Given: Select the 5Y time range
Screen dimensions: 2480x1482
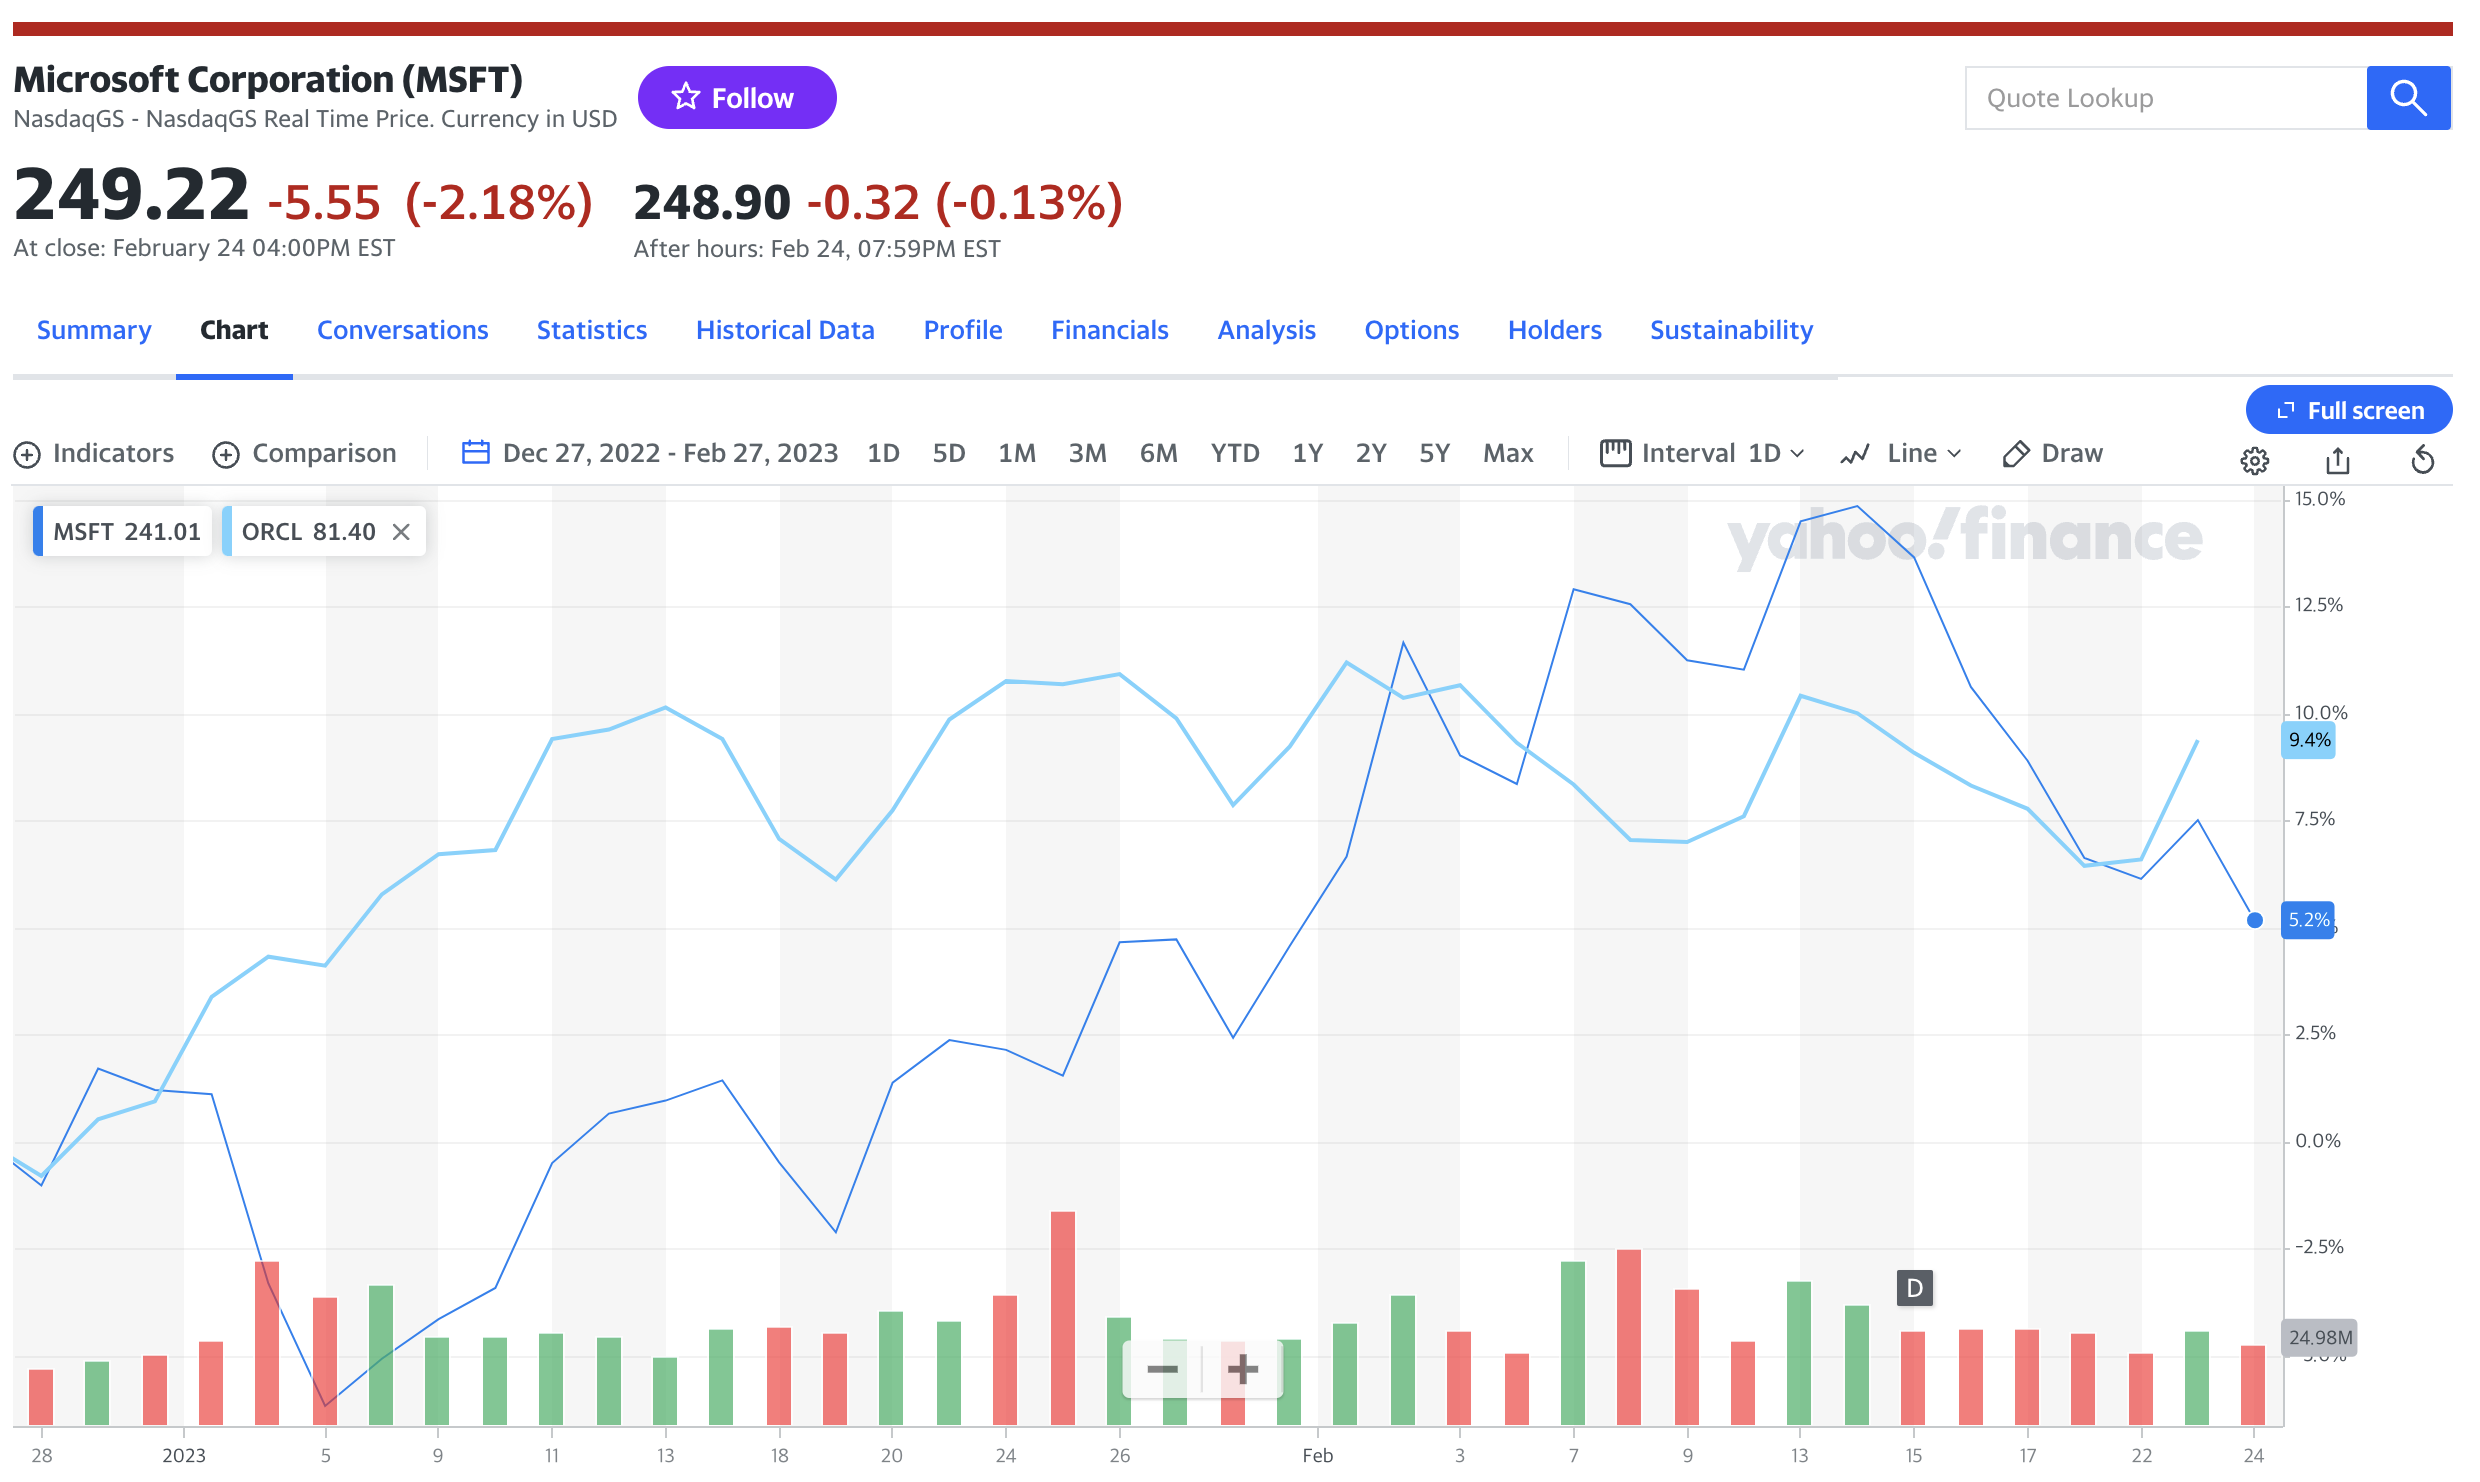Looking at the screenshot, I should 1433,453.
